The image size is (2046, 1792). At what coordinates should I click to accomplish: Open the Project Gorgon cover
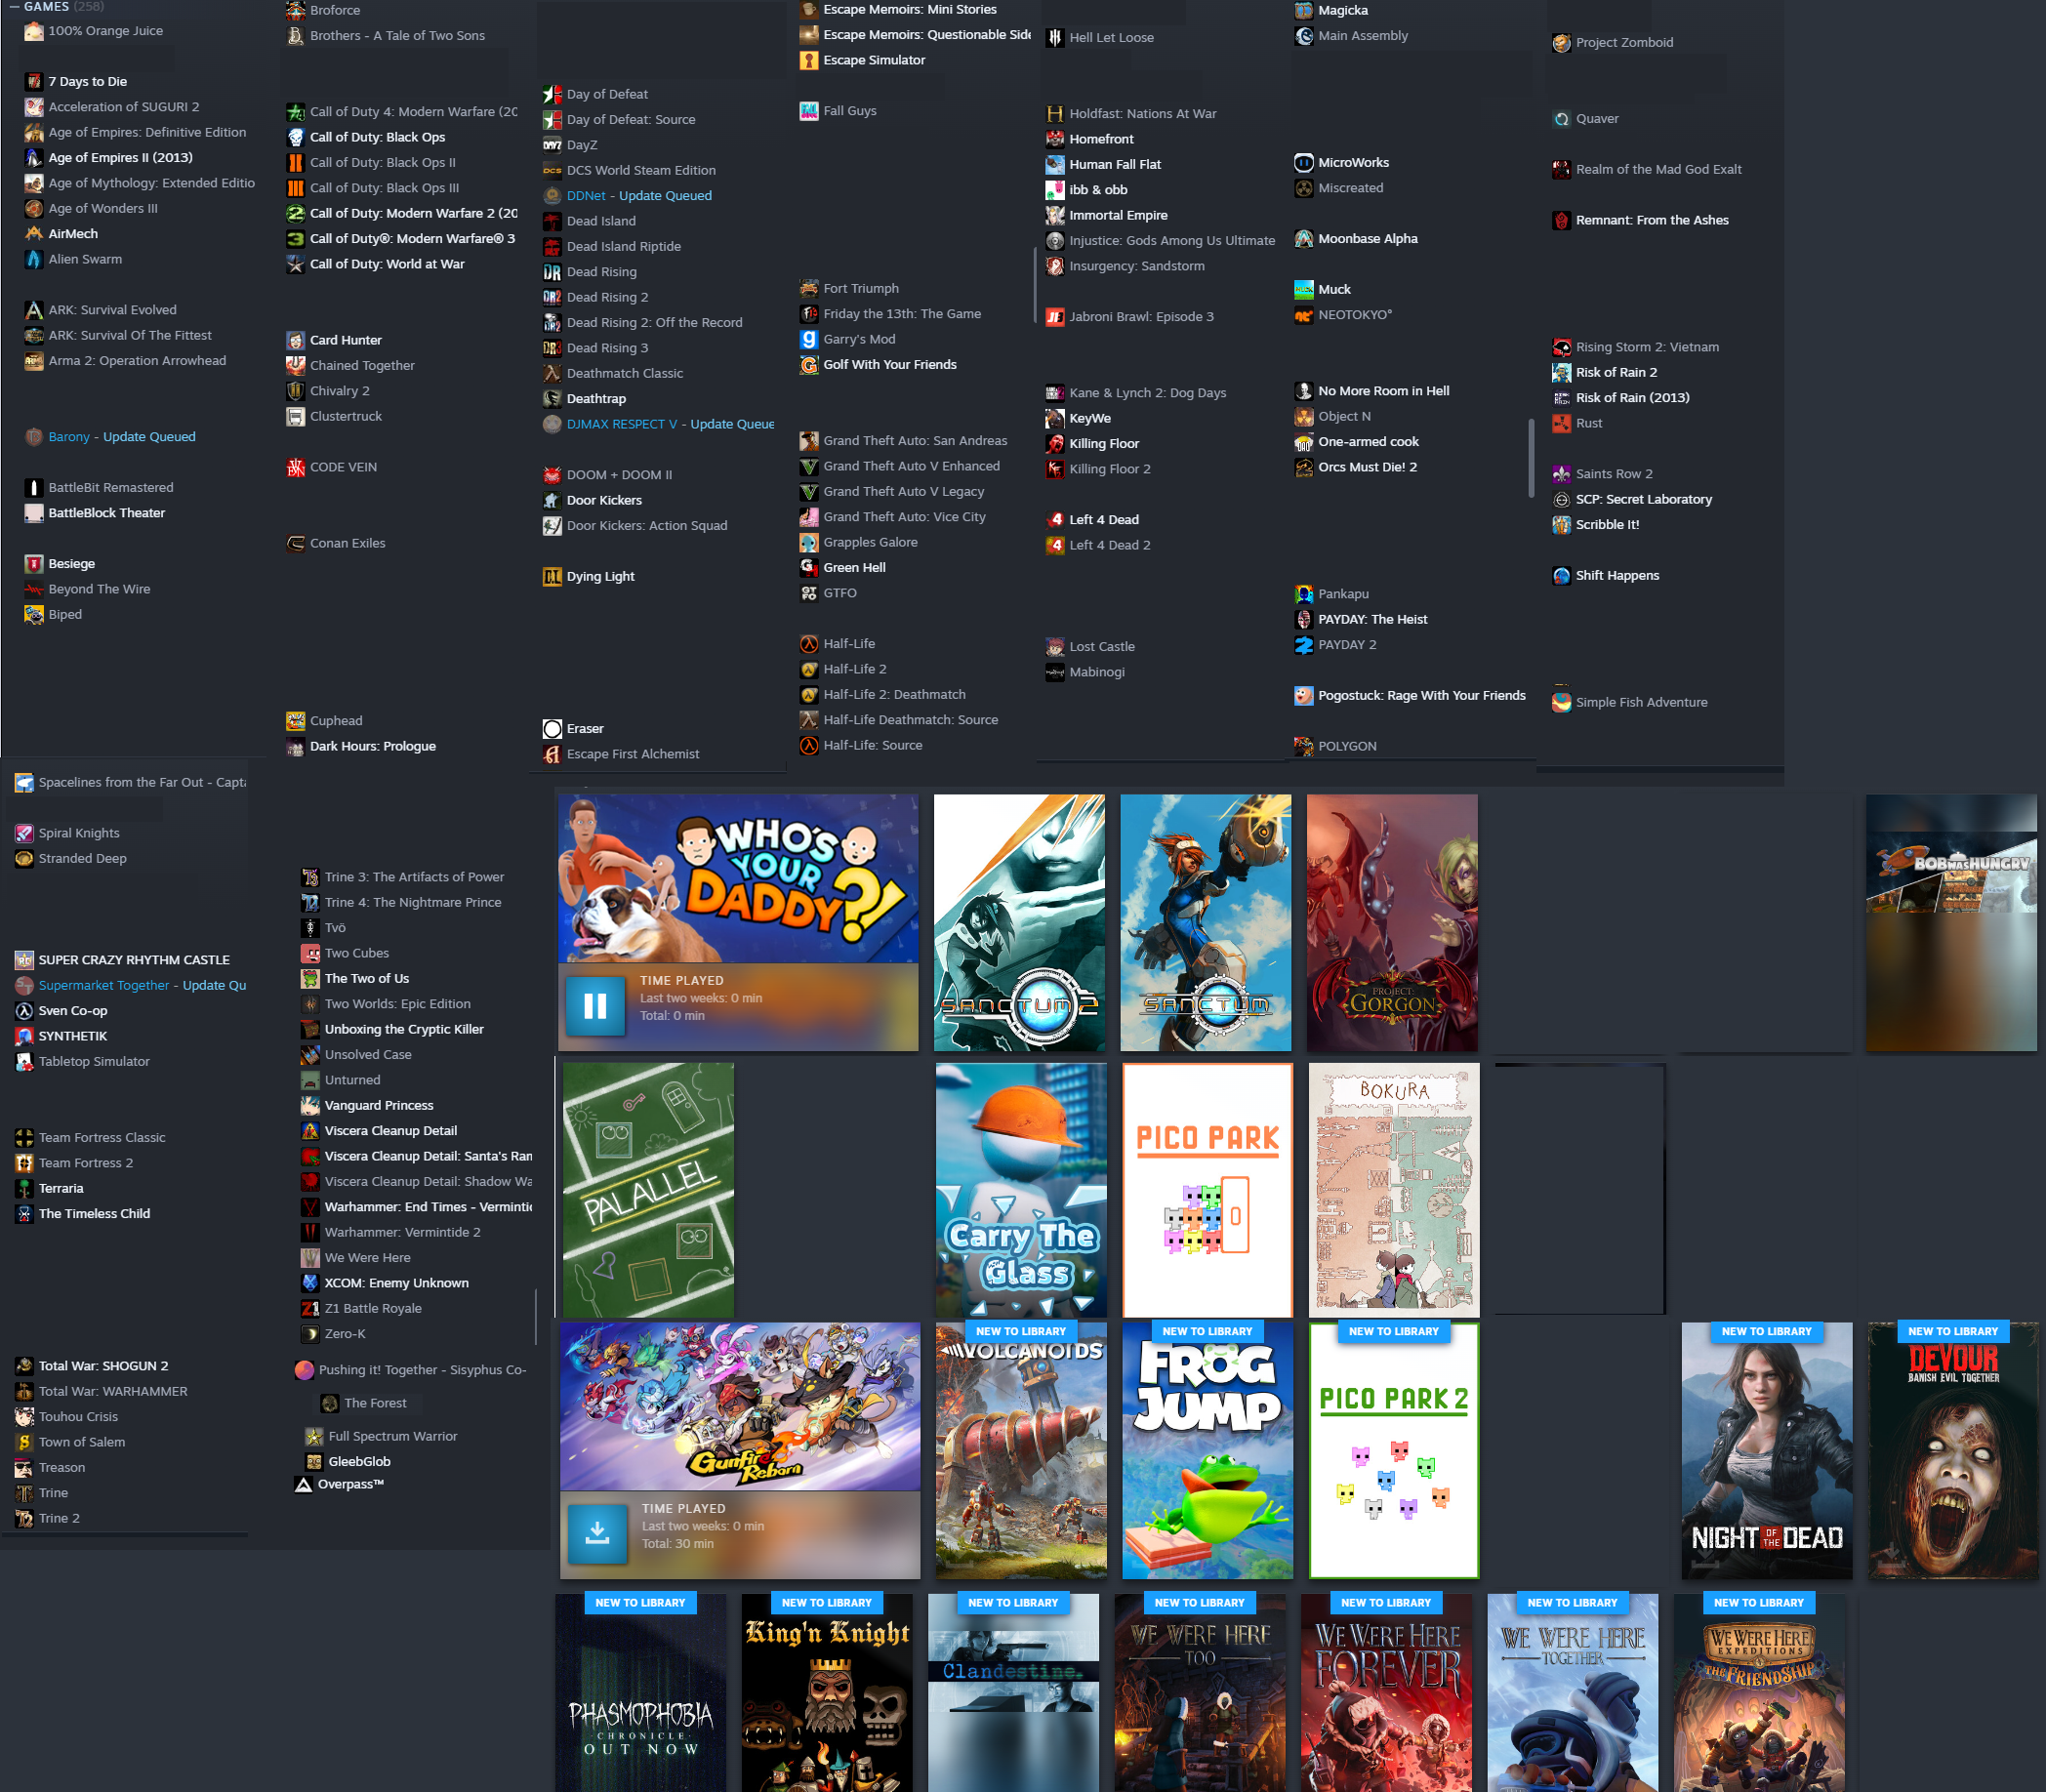click(x=1392, y=922)
